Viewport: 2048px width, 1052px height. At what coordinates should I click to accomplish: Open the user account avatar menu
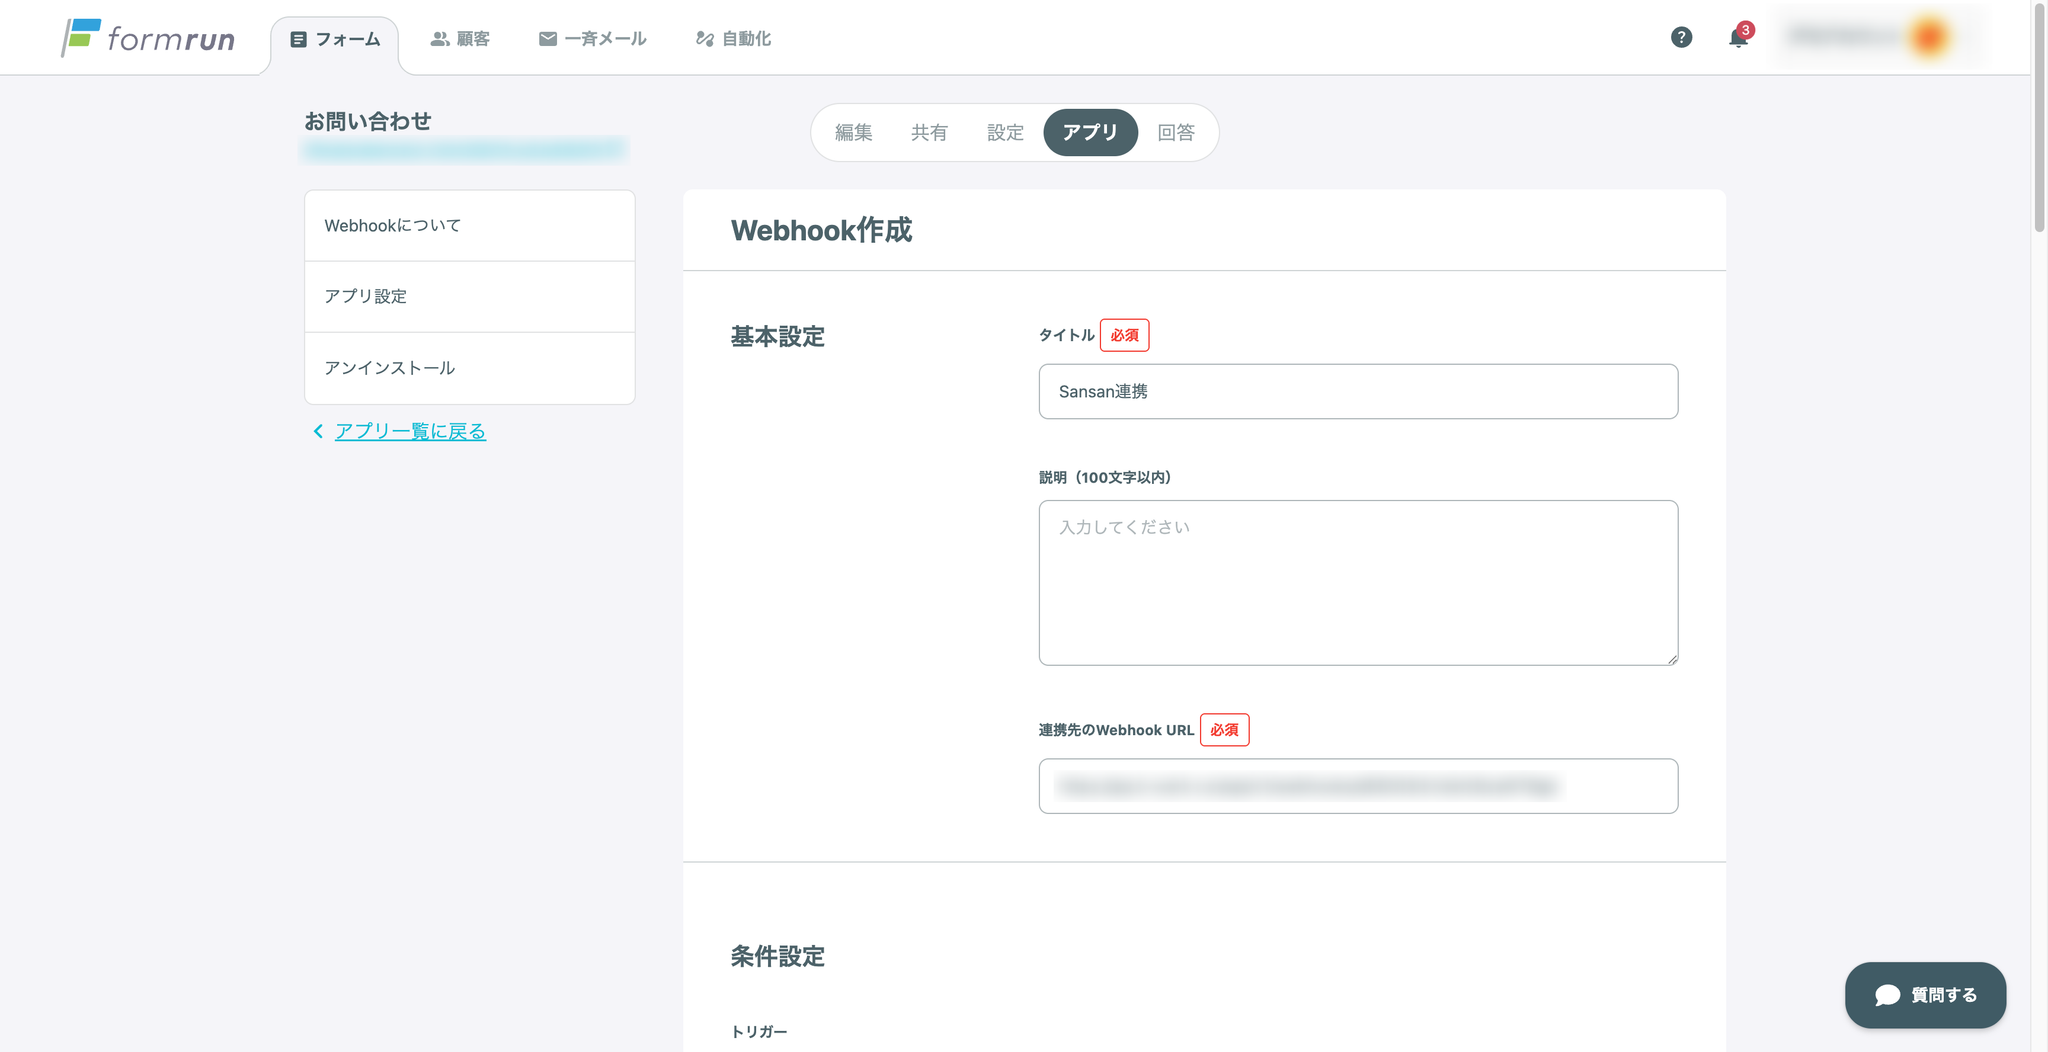(1929, 37)
